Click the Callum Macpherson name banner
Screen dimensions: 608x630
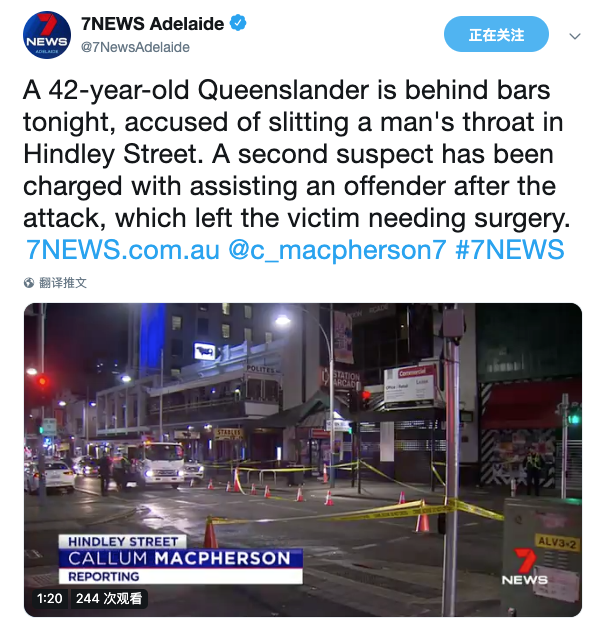pos(181,558)
